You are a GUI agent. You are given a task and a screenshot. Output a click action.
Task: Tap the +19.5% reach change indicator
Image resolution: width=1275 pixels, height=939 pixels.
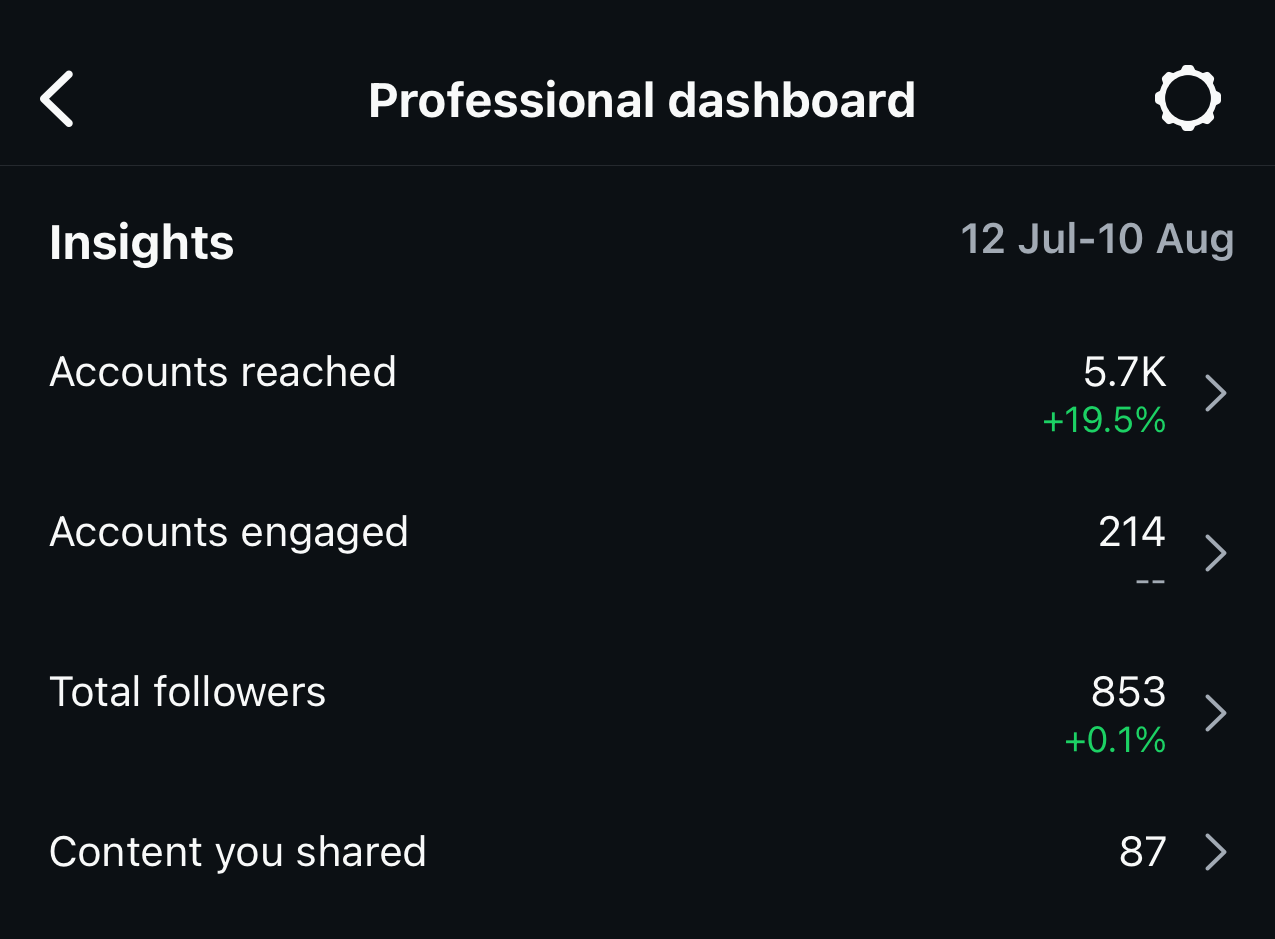pos(1104,421)
